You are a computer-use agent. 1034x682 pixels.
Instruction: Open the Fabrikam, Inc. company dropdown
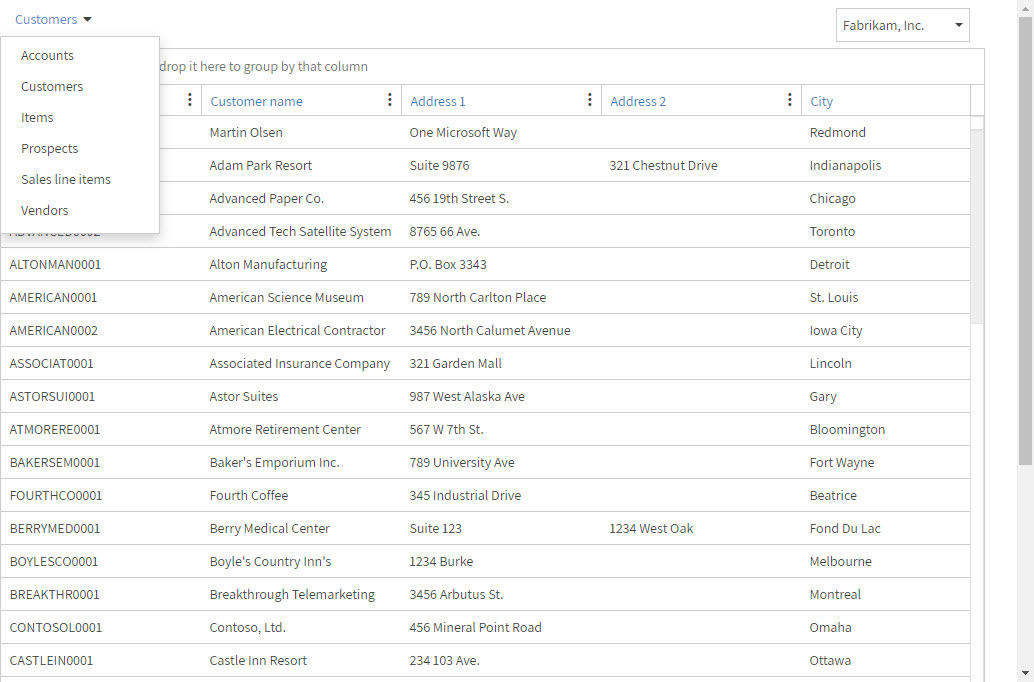point(902,25)
